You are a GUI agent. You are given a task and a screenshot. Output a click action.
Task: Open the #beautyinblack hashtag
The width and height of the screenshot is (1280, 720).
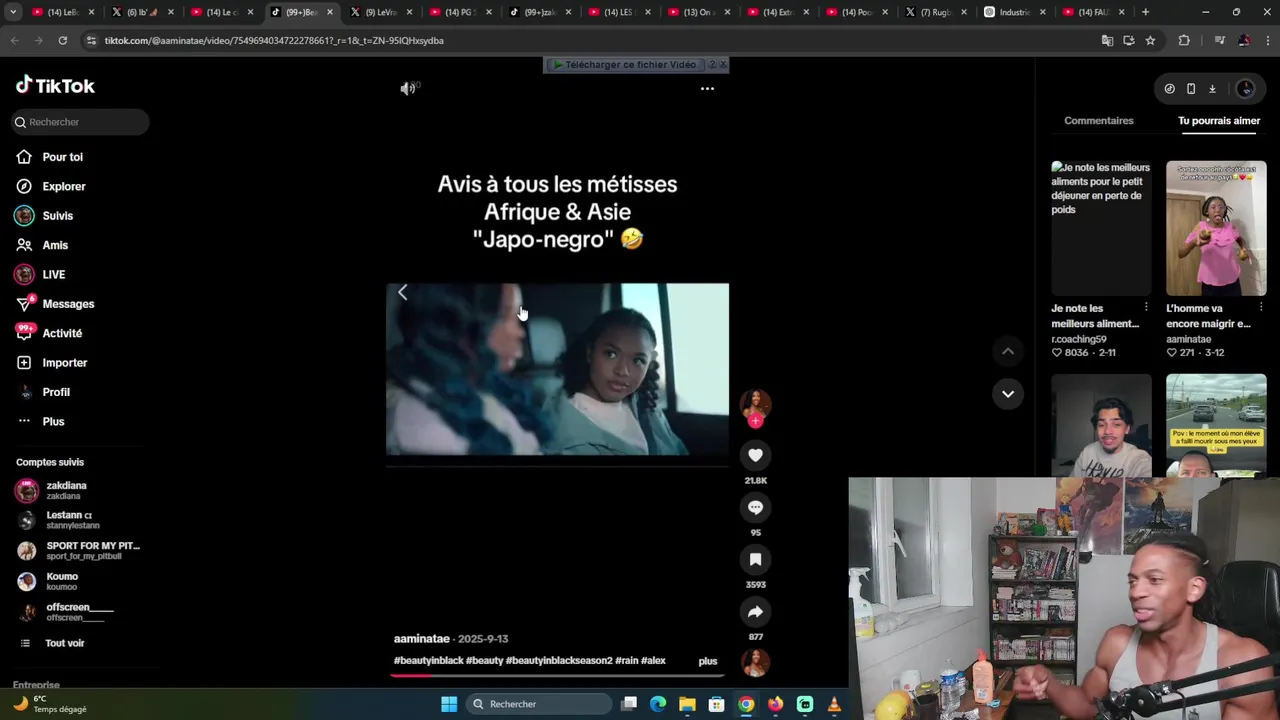tap(428, 661)
